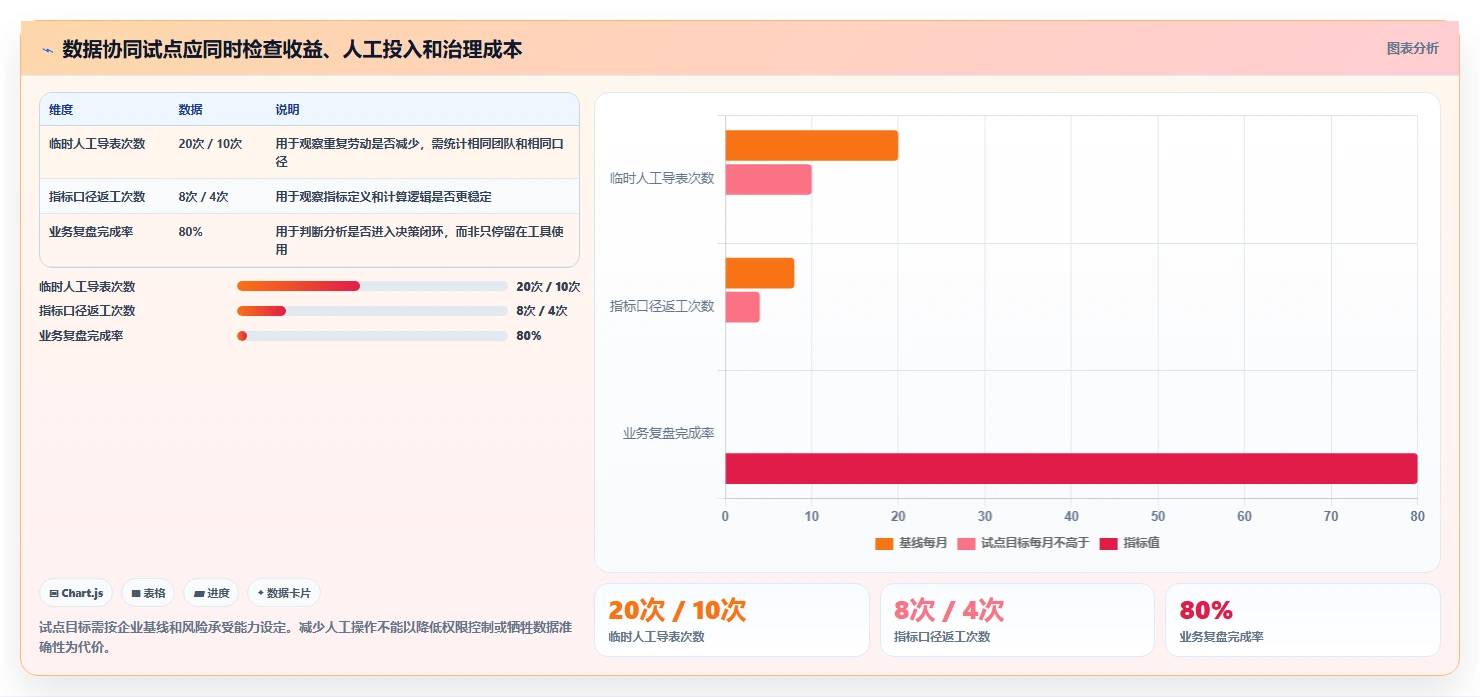Toggle the 指标值 legend item

click(1129, 543)
